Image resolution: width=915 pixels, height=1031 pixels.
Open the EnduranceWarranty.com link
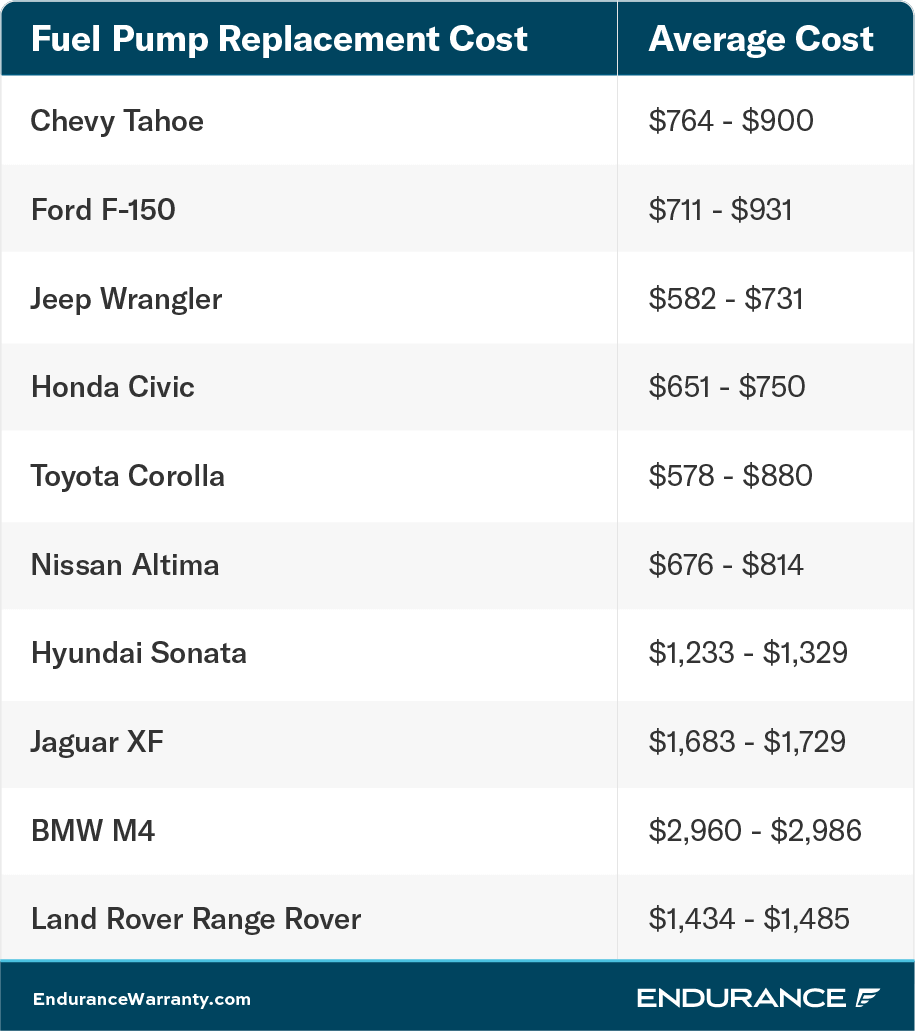[141, 998]
